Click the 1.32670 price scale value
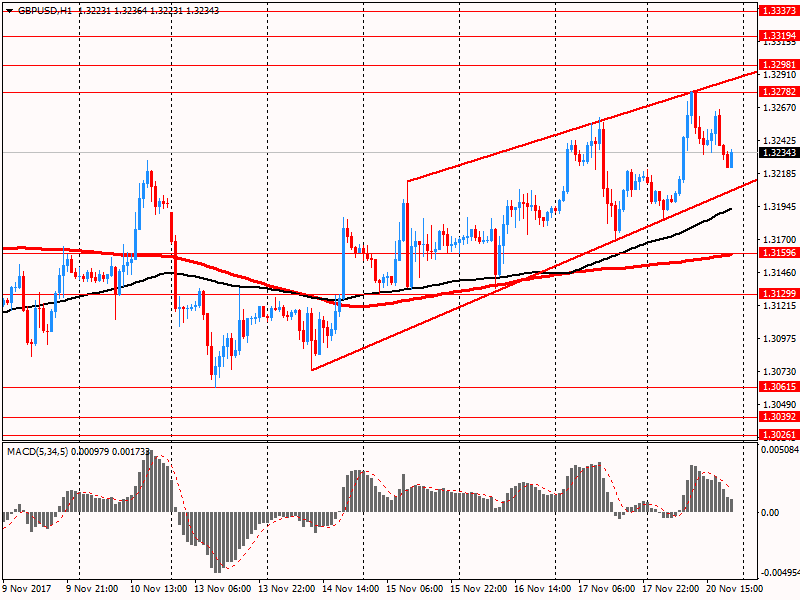Image resolution: width=800 pixels, height=600 pixels. [x=780, y=108]
